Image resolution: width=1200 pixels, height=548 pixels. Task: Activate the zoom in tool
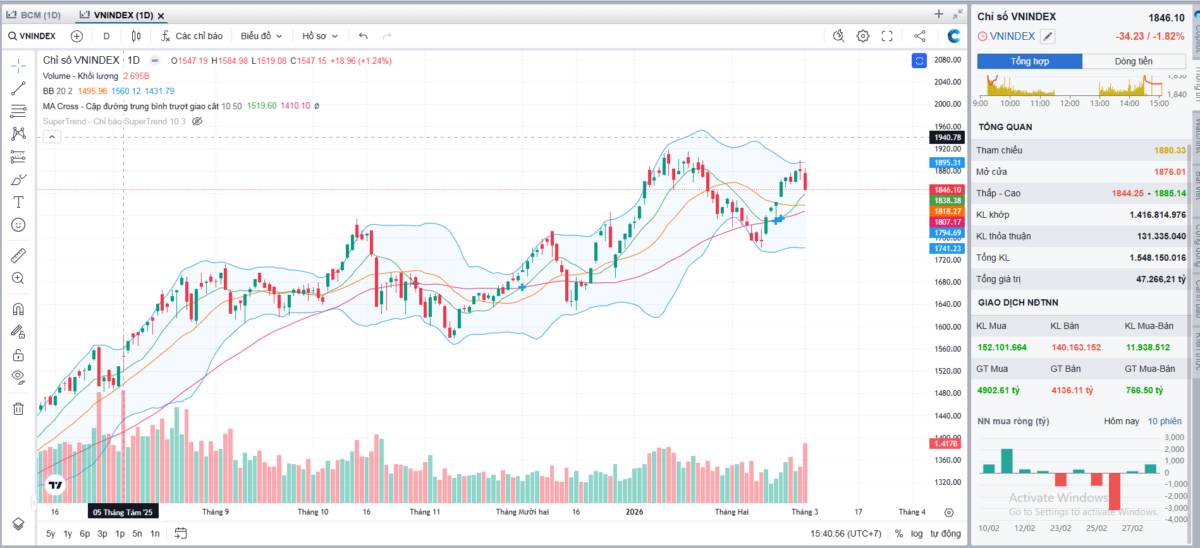click(18, 278)
